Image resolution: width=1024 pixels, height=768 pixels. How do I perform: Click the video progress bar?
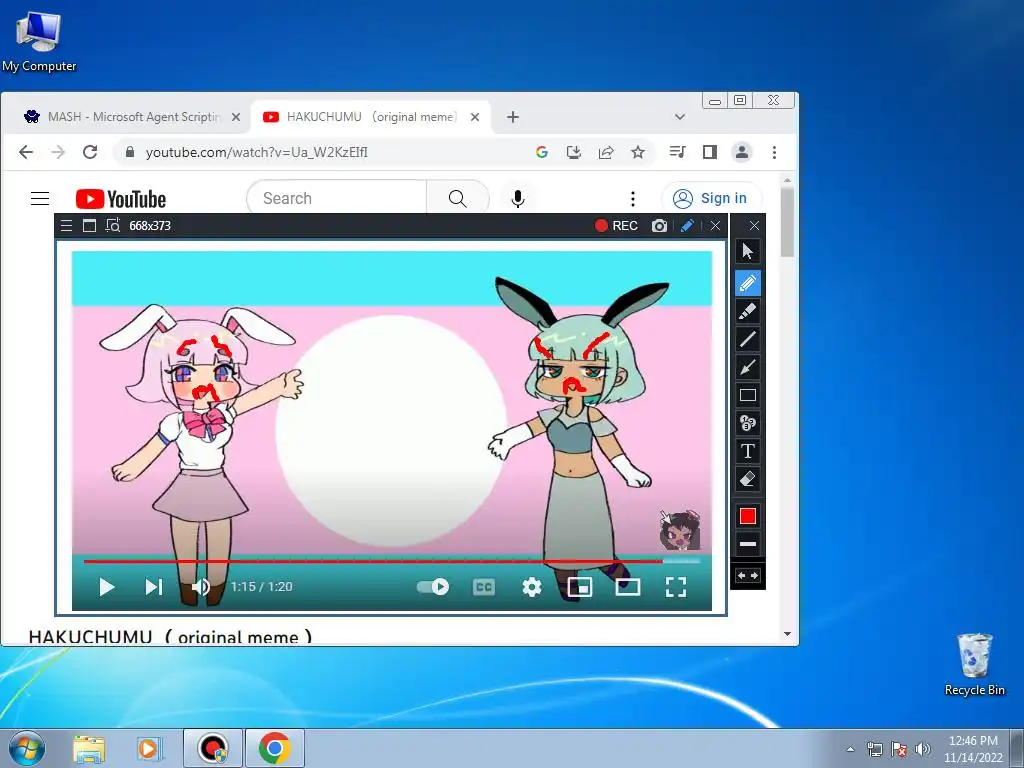click(392, 560)
